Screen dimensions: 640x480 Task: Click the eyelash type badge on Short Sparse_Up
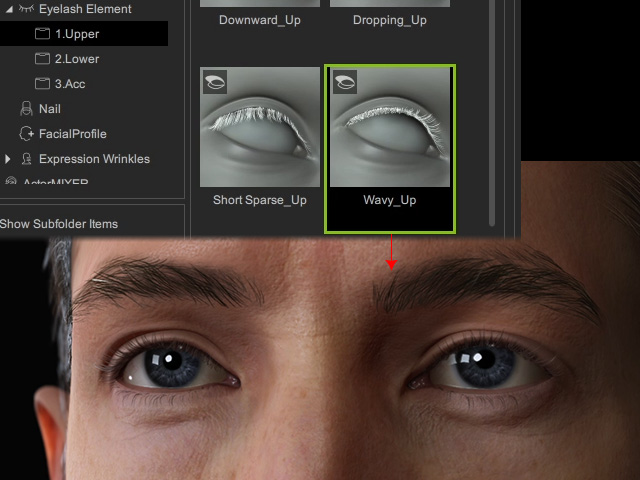pos(215,82)
